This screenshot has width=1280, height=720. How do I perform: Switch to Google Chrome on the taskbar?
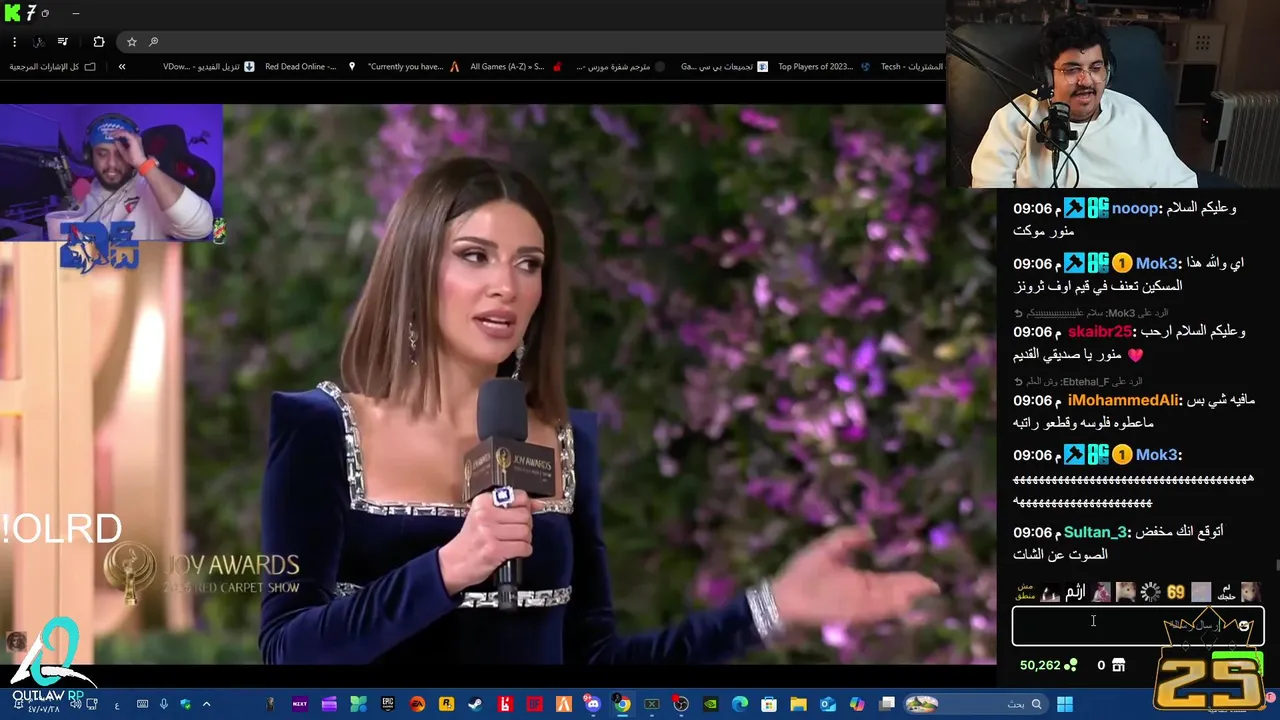[622, 705]
